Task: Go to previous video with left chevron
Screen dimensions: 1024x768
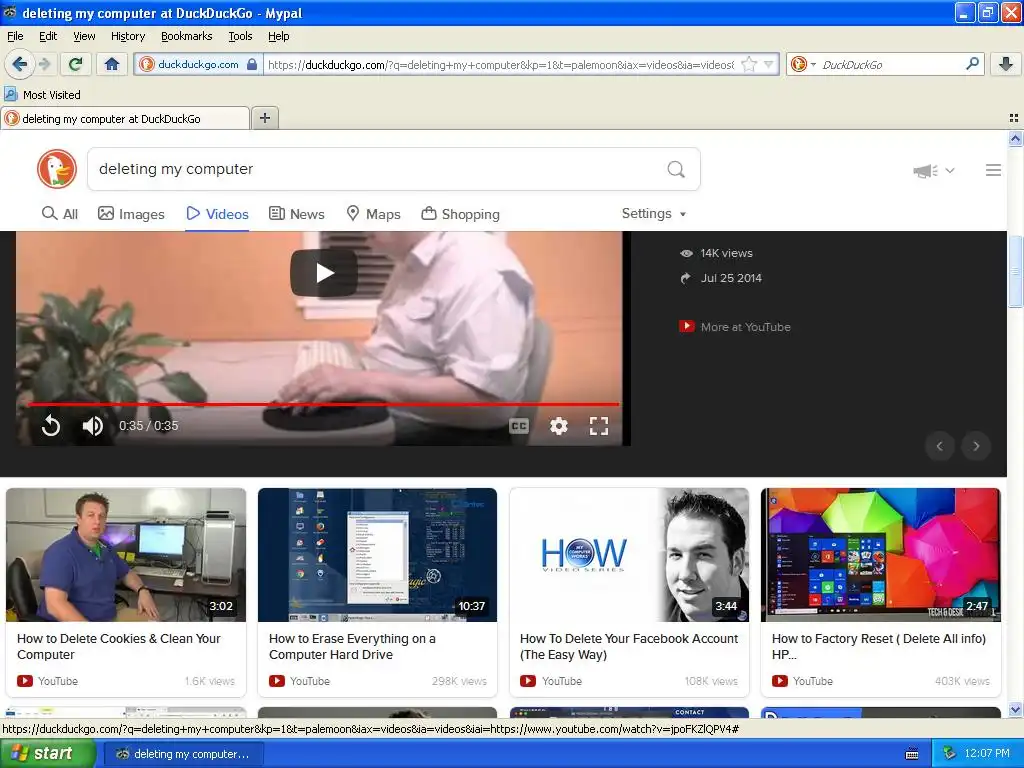Action: pyautogui.click(x=940, y=446)
